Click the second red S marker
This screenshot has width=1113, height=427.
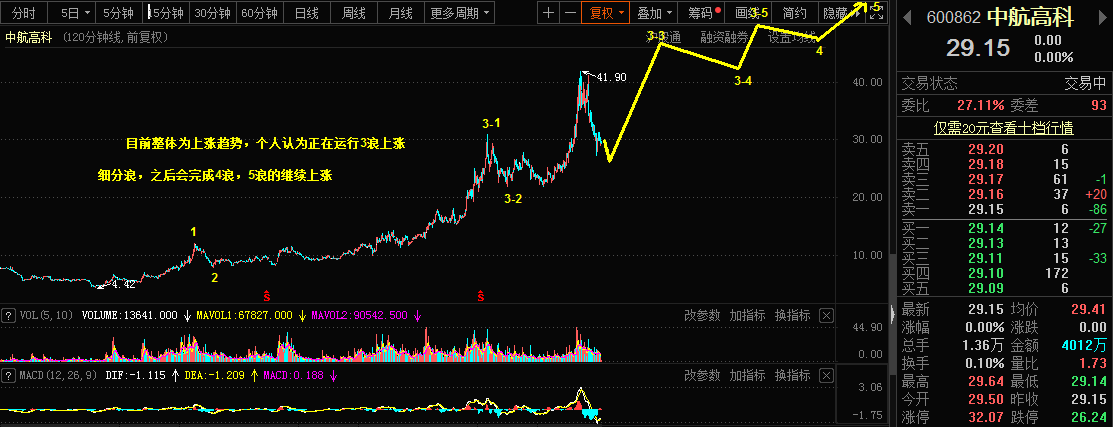481,295
